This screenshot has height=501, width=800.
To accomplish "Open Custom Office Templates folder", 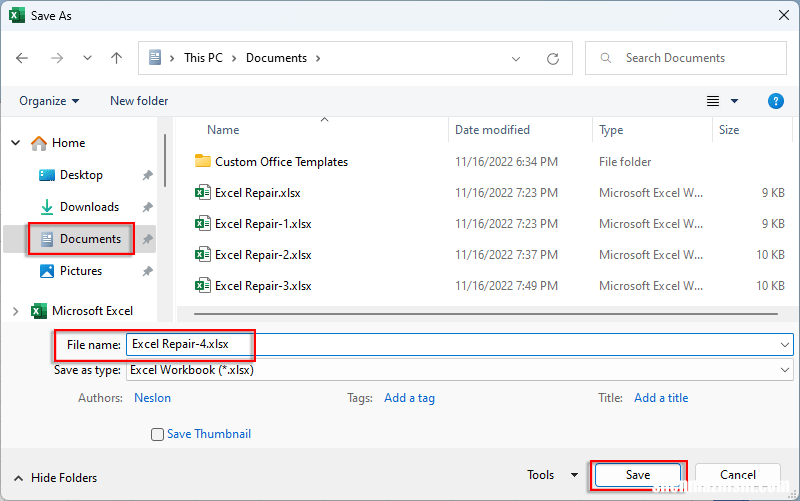I will pyautogui.click(x=281, y=162).
